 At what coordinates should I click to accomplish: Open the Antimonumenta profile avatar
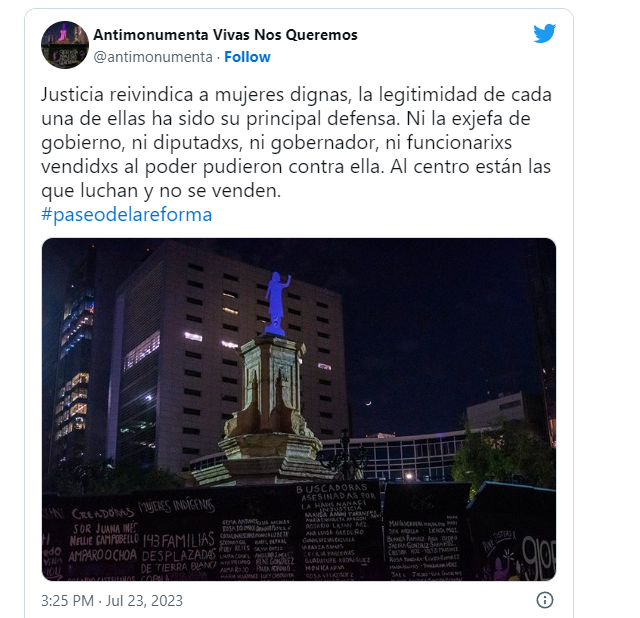tap(65, 45)
